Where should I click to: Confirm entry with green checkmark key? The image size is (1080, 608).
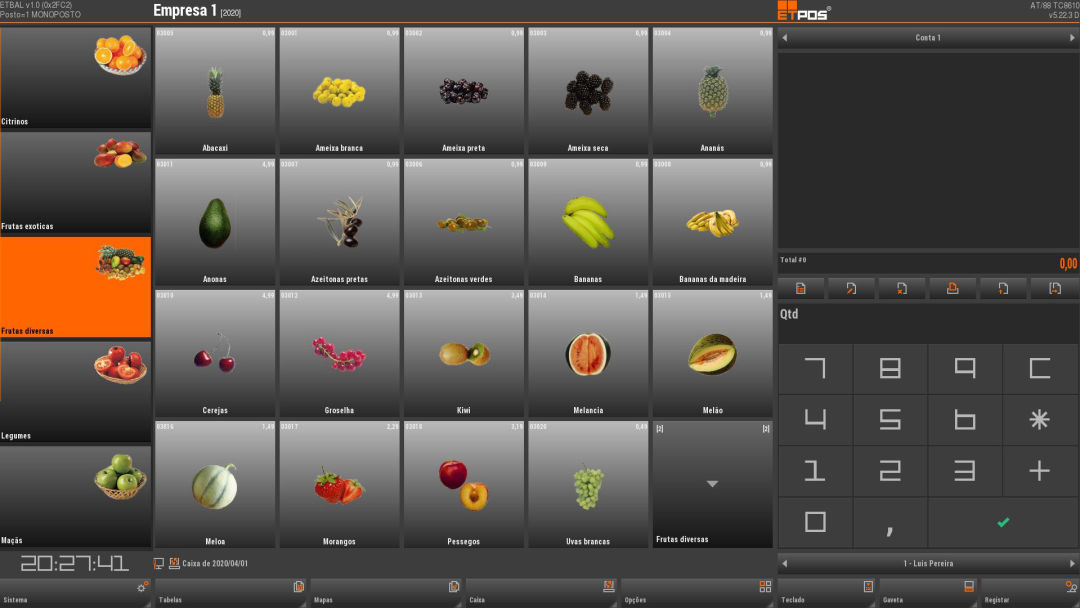pos(1003,522)
